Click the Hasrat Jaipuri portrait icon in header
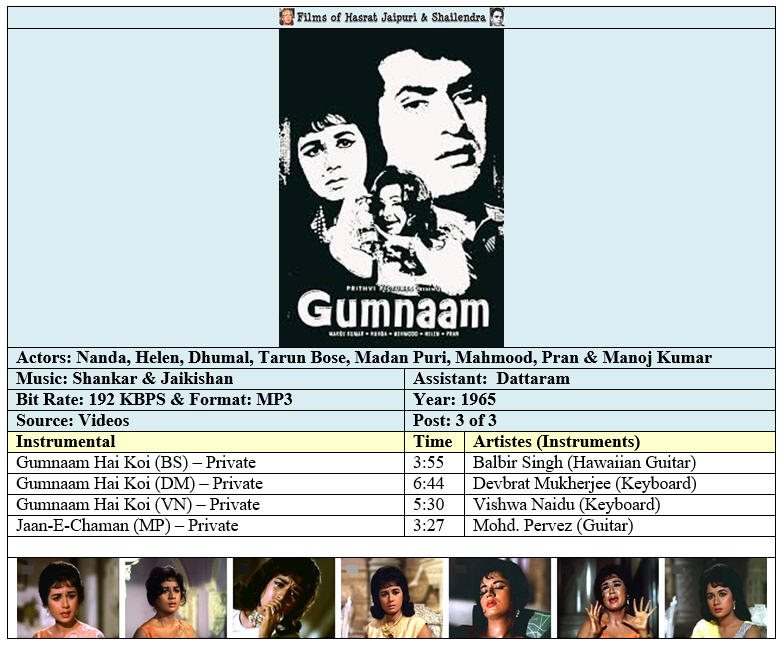 coord(286,17)
